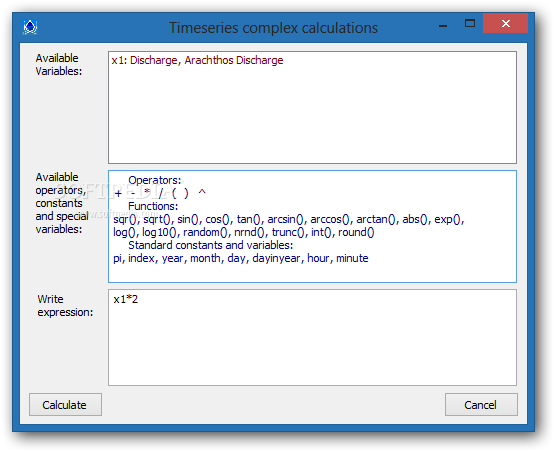The height and width of the screenshot is (452, 555).
Task: Click the round() function text
Action: (356, 232)
